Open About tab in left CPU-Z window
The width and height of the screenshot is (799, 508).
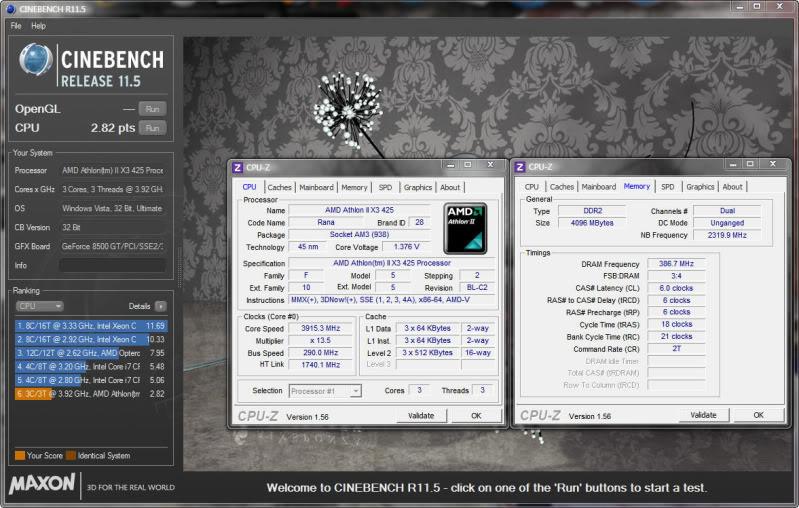450,188
